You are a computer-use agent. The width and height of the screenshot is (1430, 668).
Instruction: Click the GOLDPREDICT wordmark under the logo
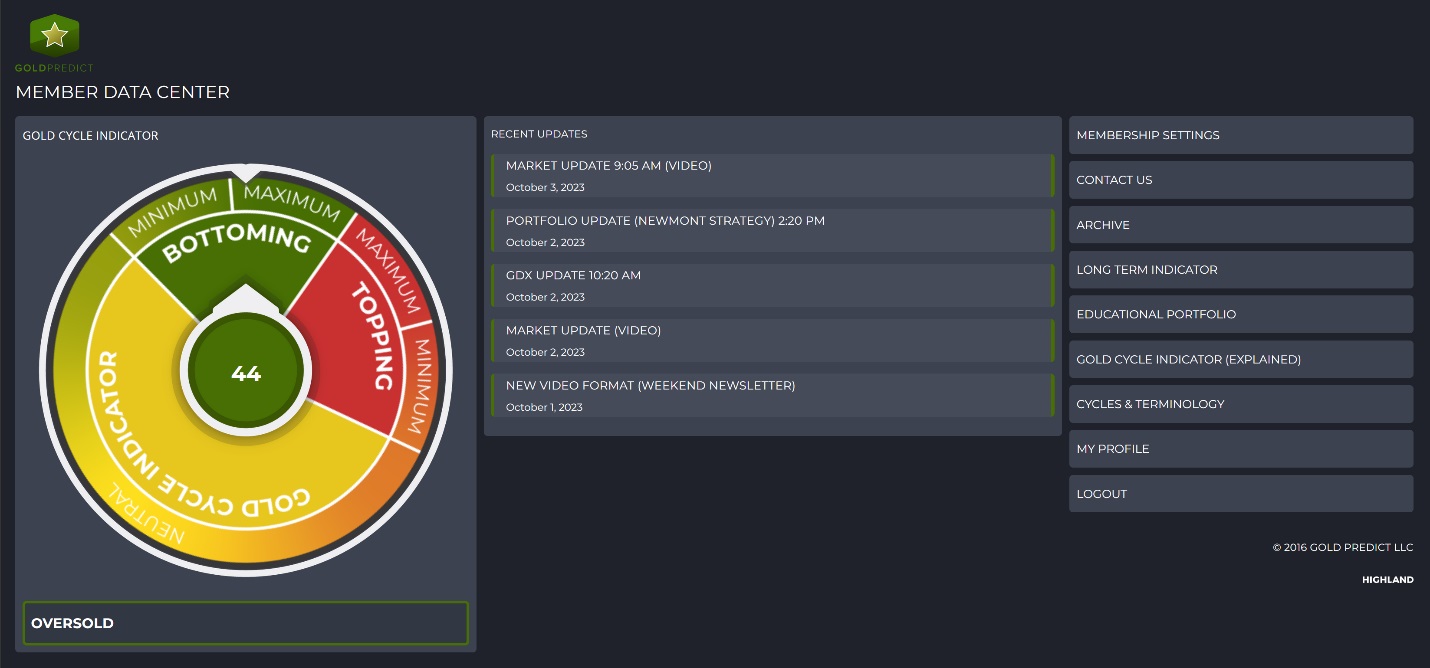click(54, 68)
